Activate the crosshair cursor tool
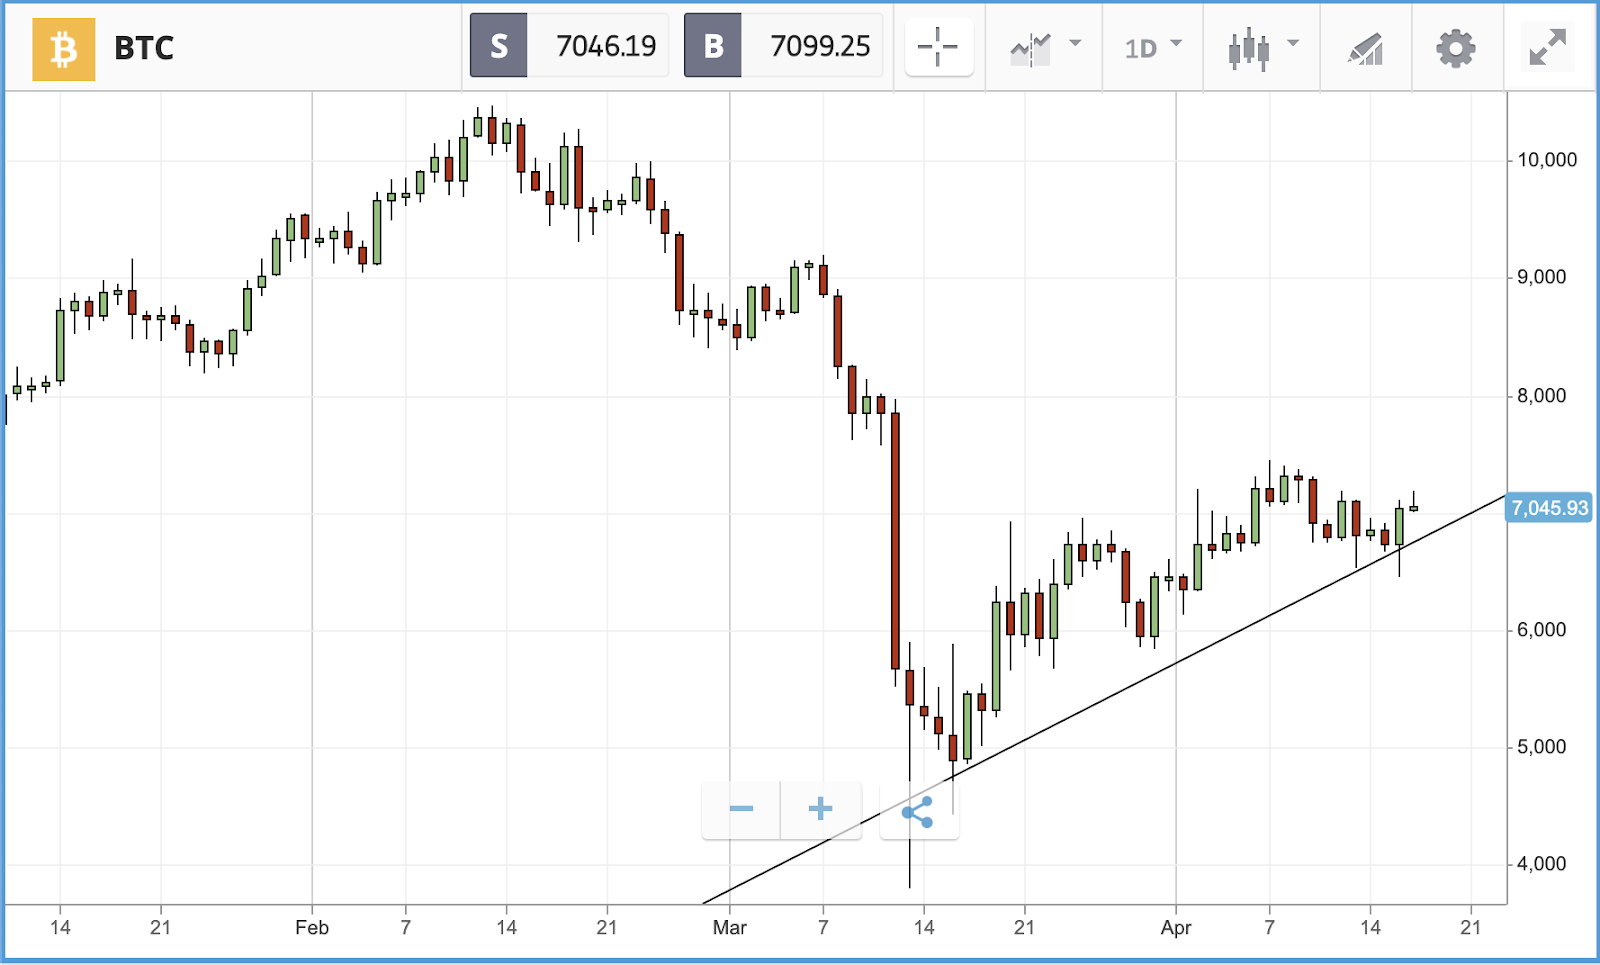The image size is (1600, 965). click(938, 47)
